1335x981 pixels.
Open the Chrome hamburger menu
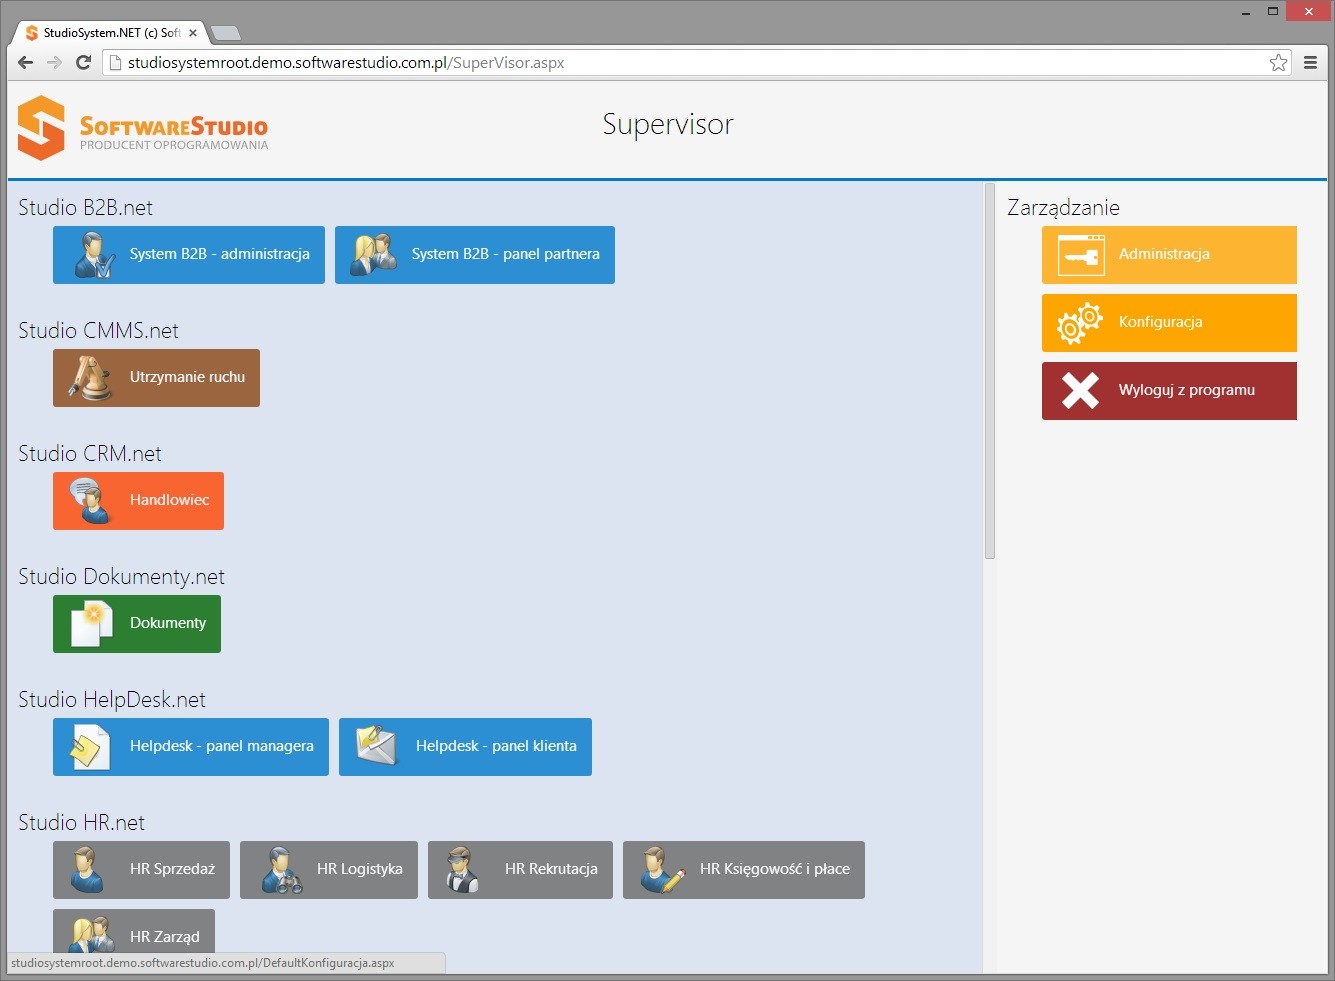point(1310,62)
